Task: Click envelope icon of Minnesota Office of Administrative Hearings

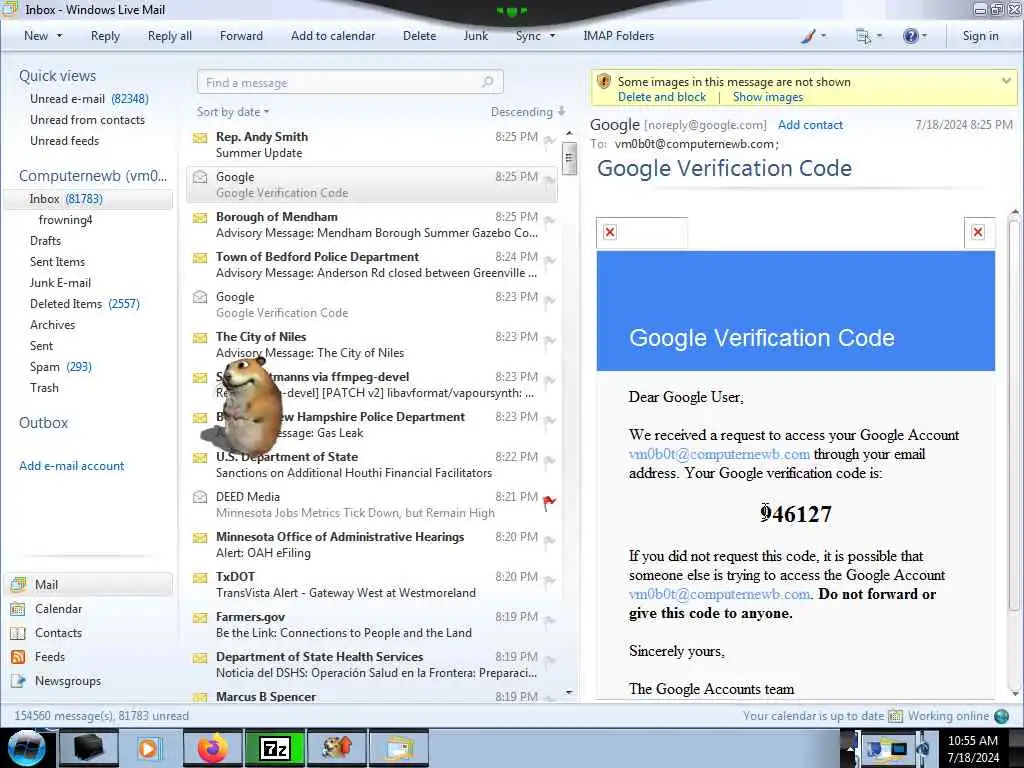Action: [x=200, y=537]
